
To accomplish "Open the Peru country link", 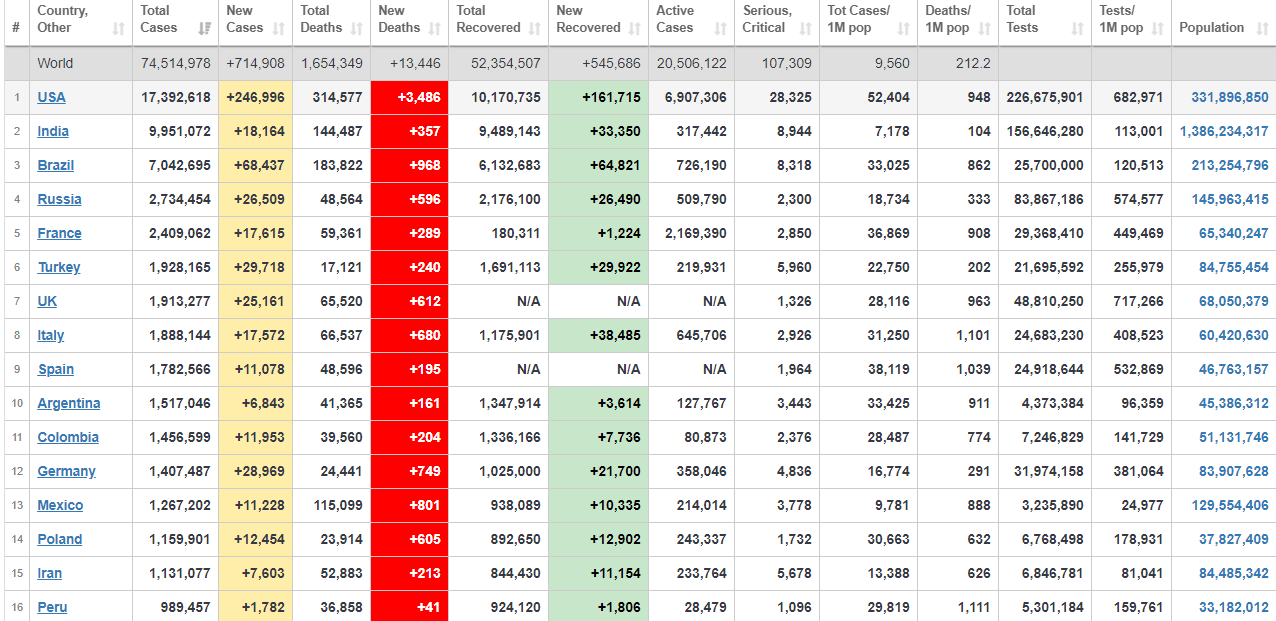I will click(x=52, y=607).
